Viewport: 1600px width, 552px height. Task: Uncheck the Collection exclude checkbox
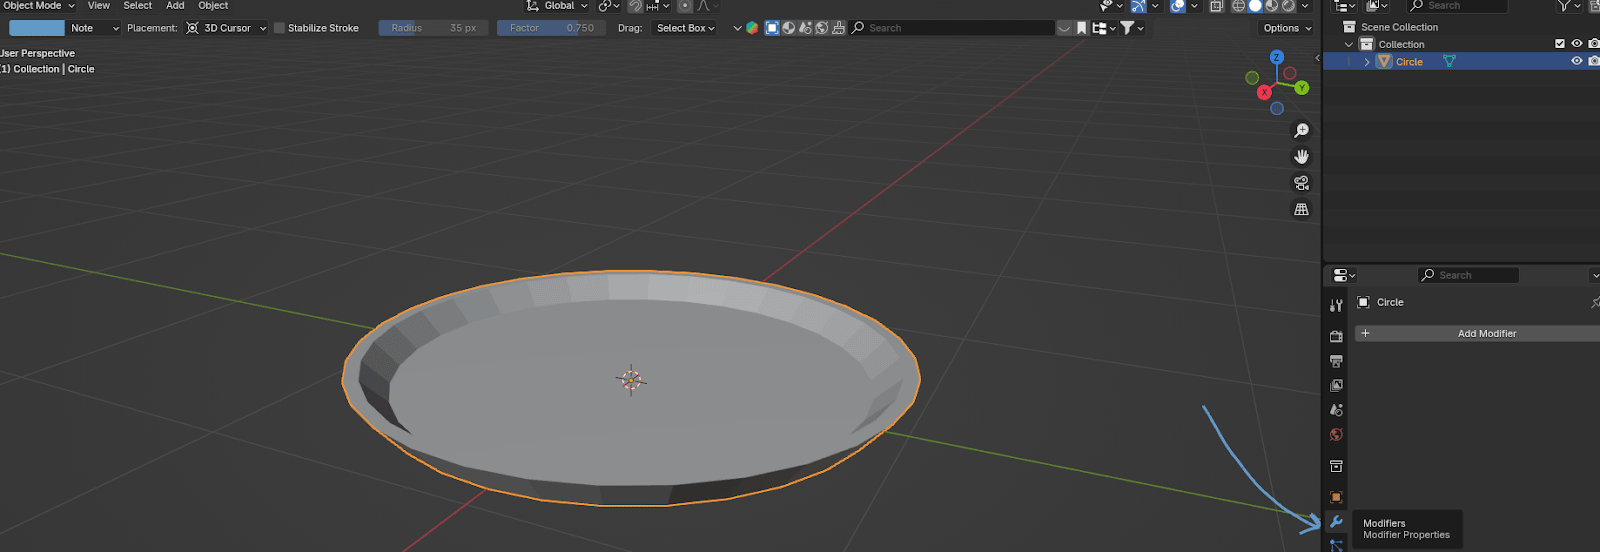(1560, 44)
